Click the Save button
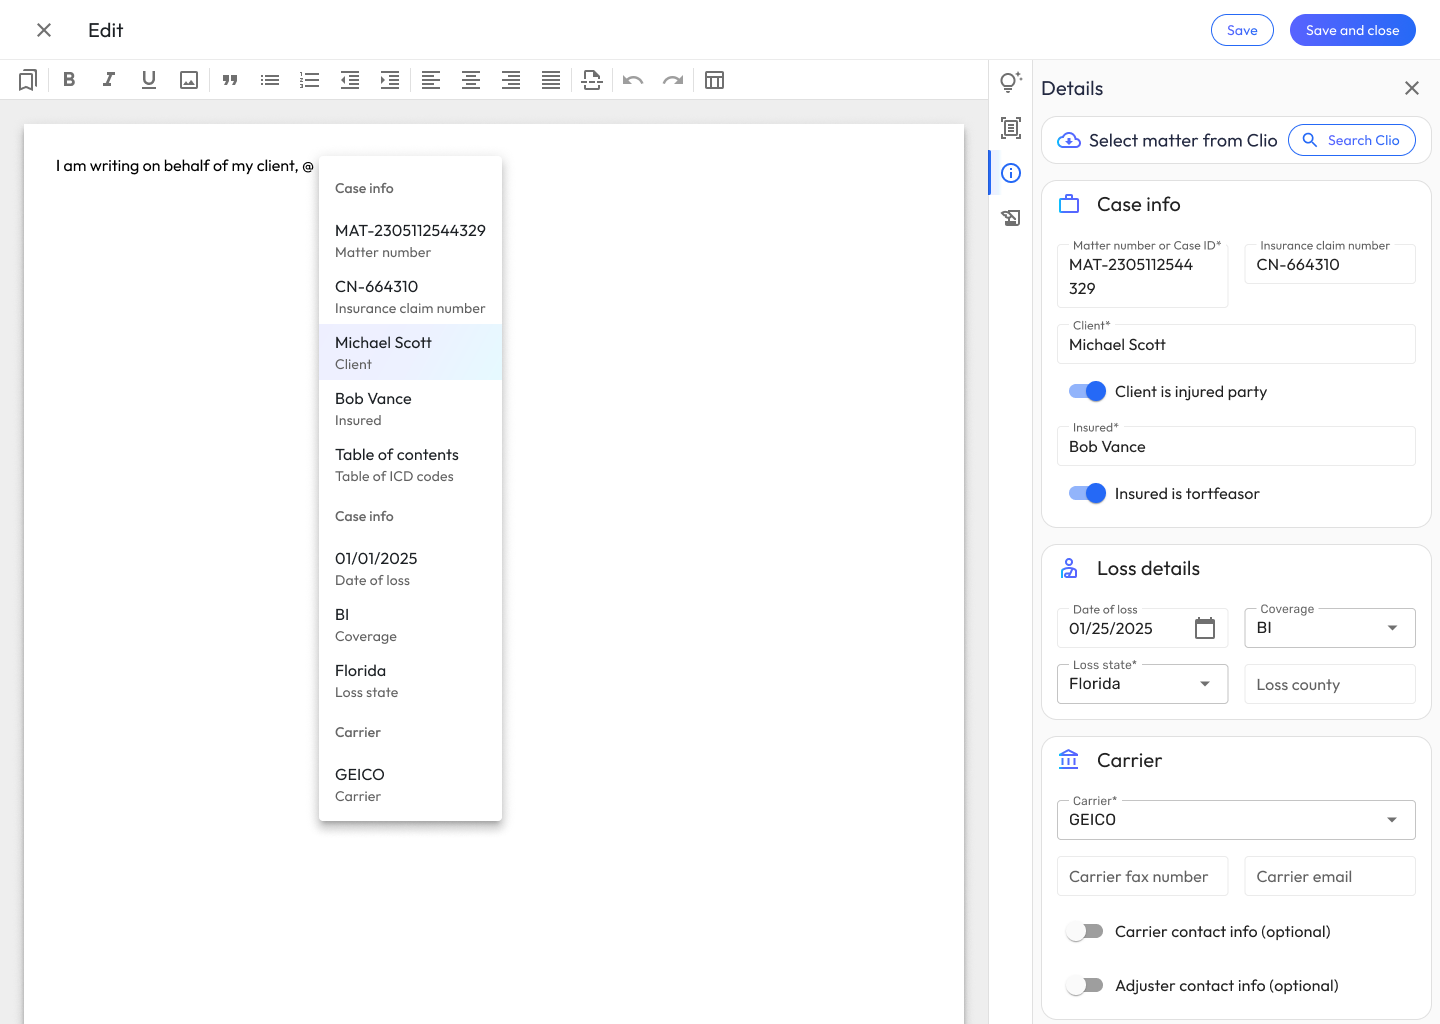Image resolution: width=1440 pixels, height=1024 pixels. coord(1242,30)
